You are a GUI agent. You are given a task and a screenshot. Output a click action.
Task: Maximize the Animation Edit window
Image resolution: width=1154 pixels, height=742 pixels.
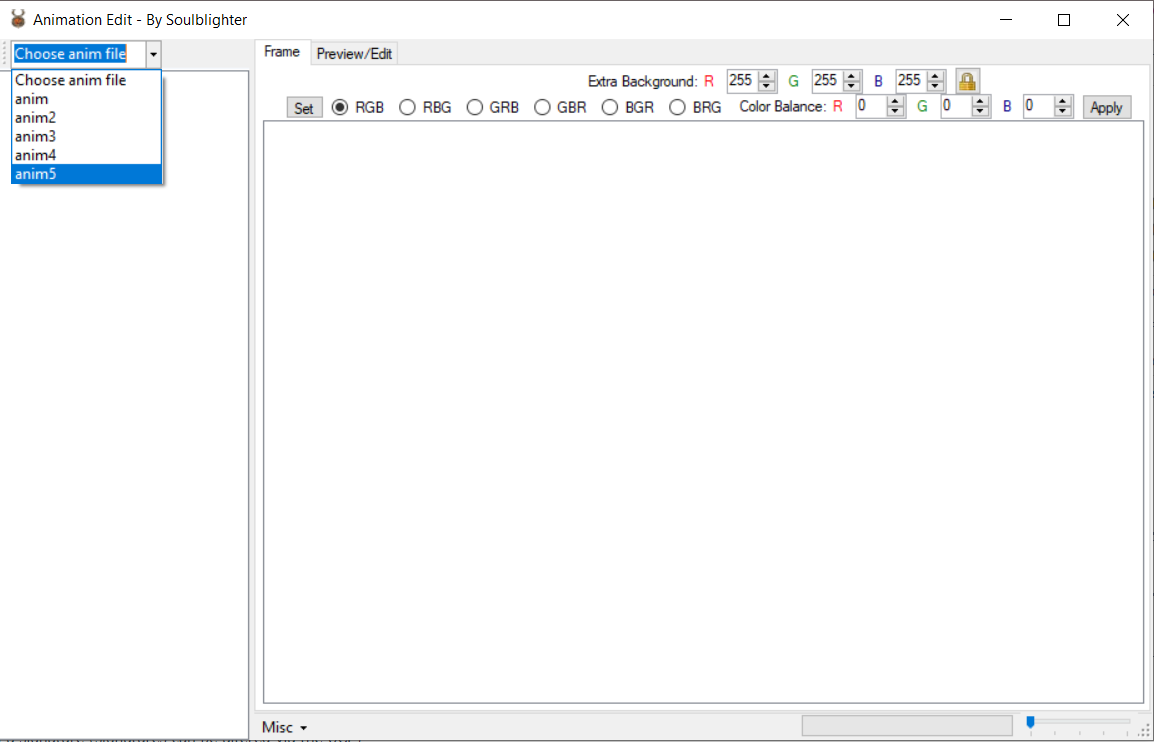tap(1064, 20)
